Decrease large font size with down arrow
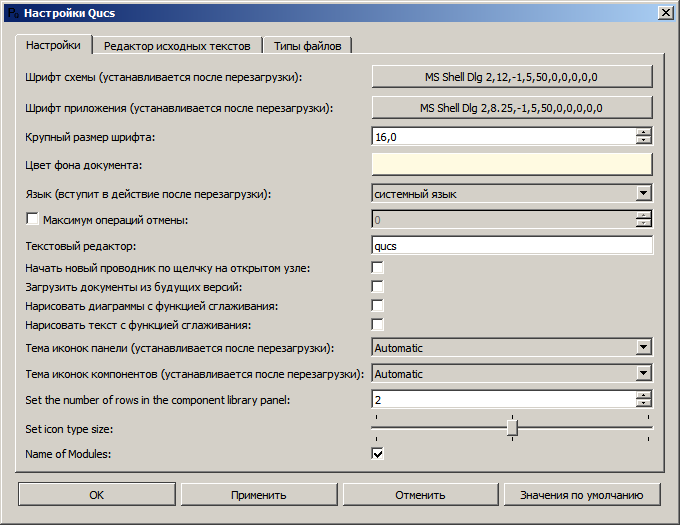 [643, 140]
